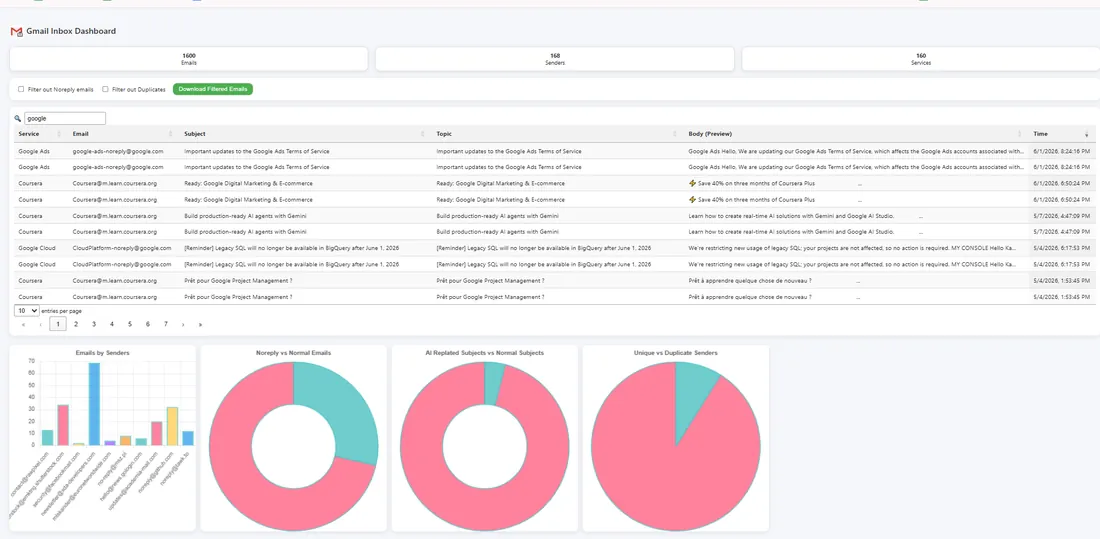Go to the previous page arrow

(41, 324)
